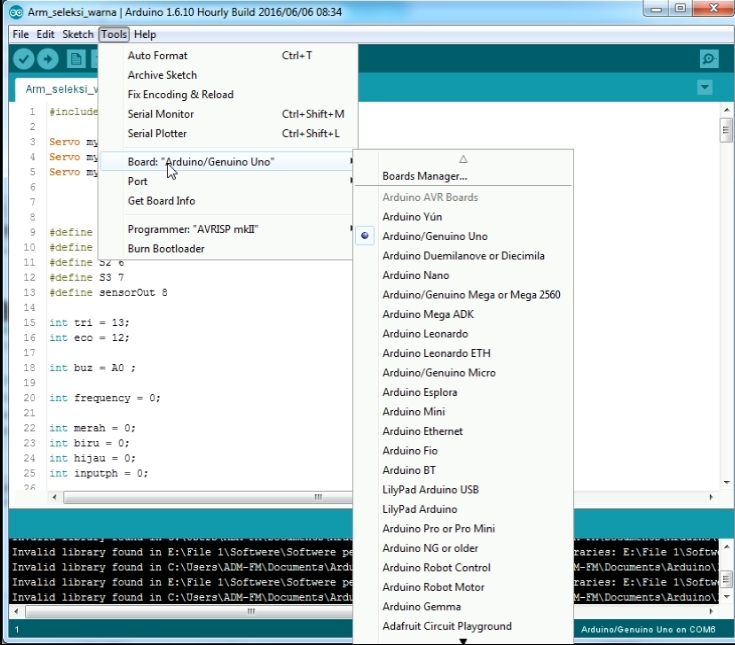This screenshot has width=735, height=645.
Task: Open the Serial Monitor magnifier icon
Action: [709, 59]
